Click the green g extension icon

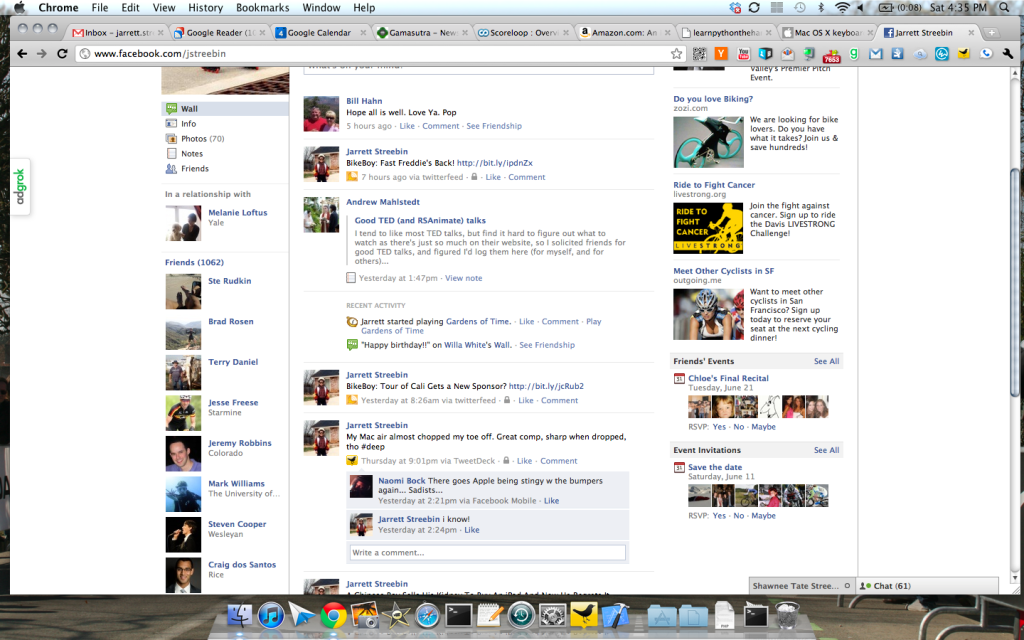point(854,54)
